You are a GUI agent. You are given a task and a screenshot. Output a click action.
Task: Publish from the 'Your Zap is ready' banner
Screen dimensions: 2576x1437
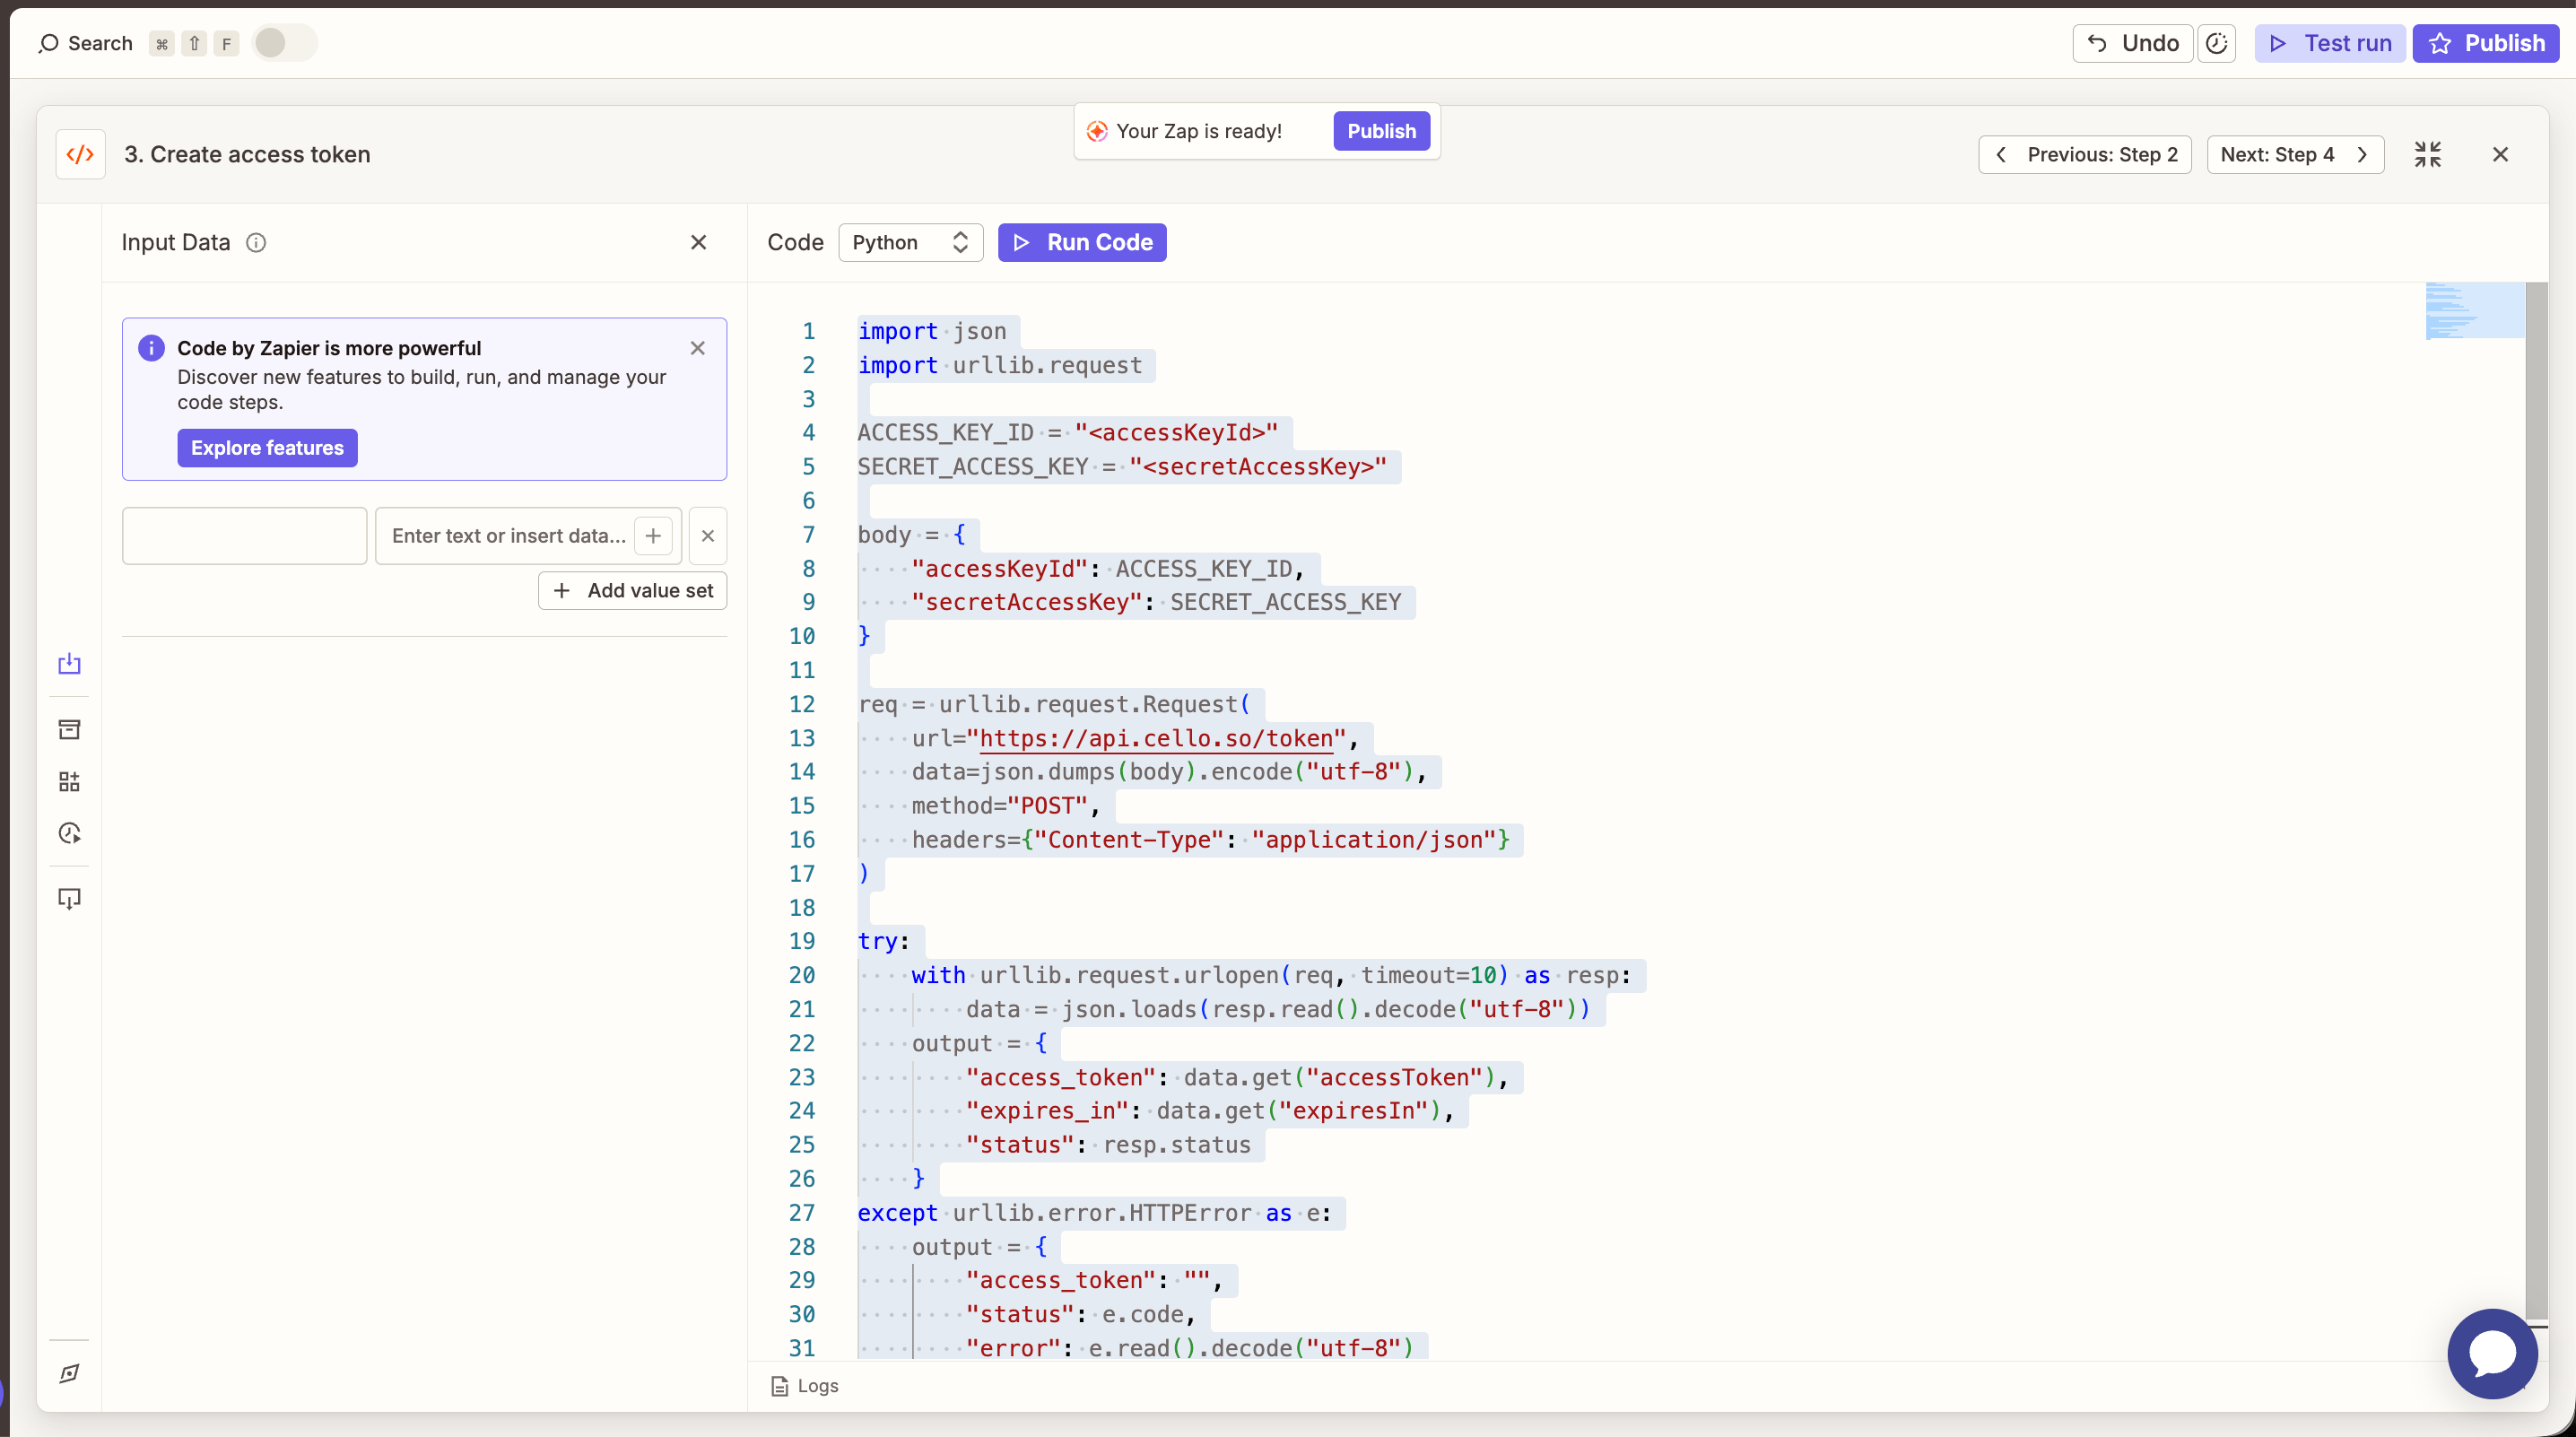(1381, 131)
